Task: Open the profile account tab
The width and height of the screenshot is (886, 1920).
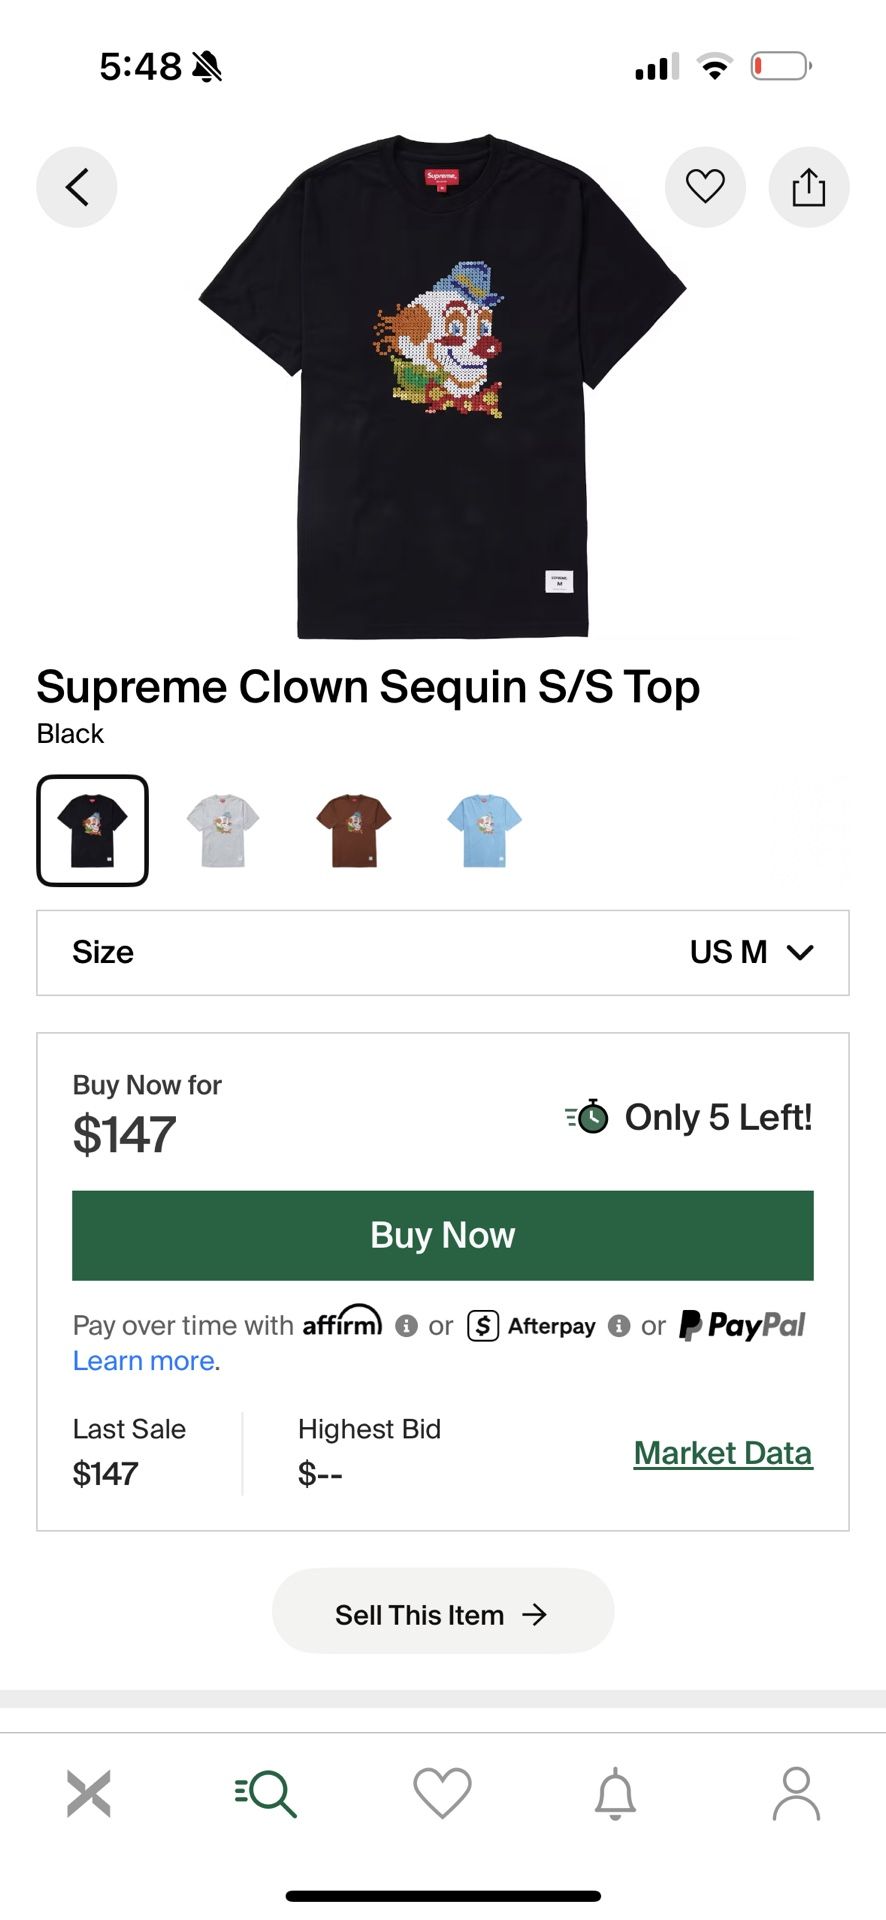Action: coord(796,1793)
